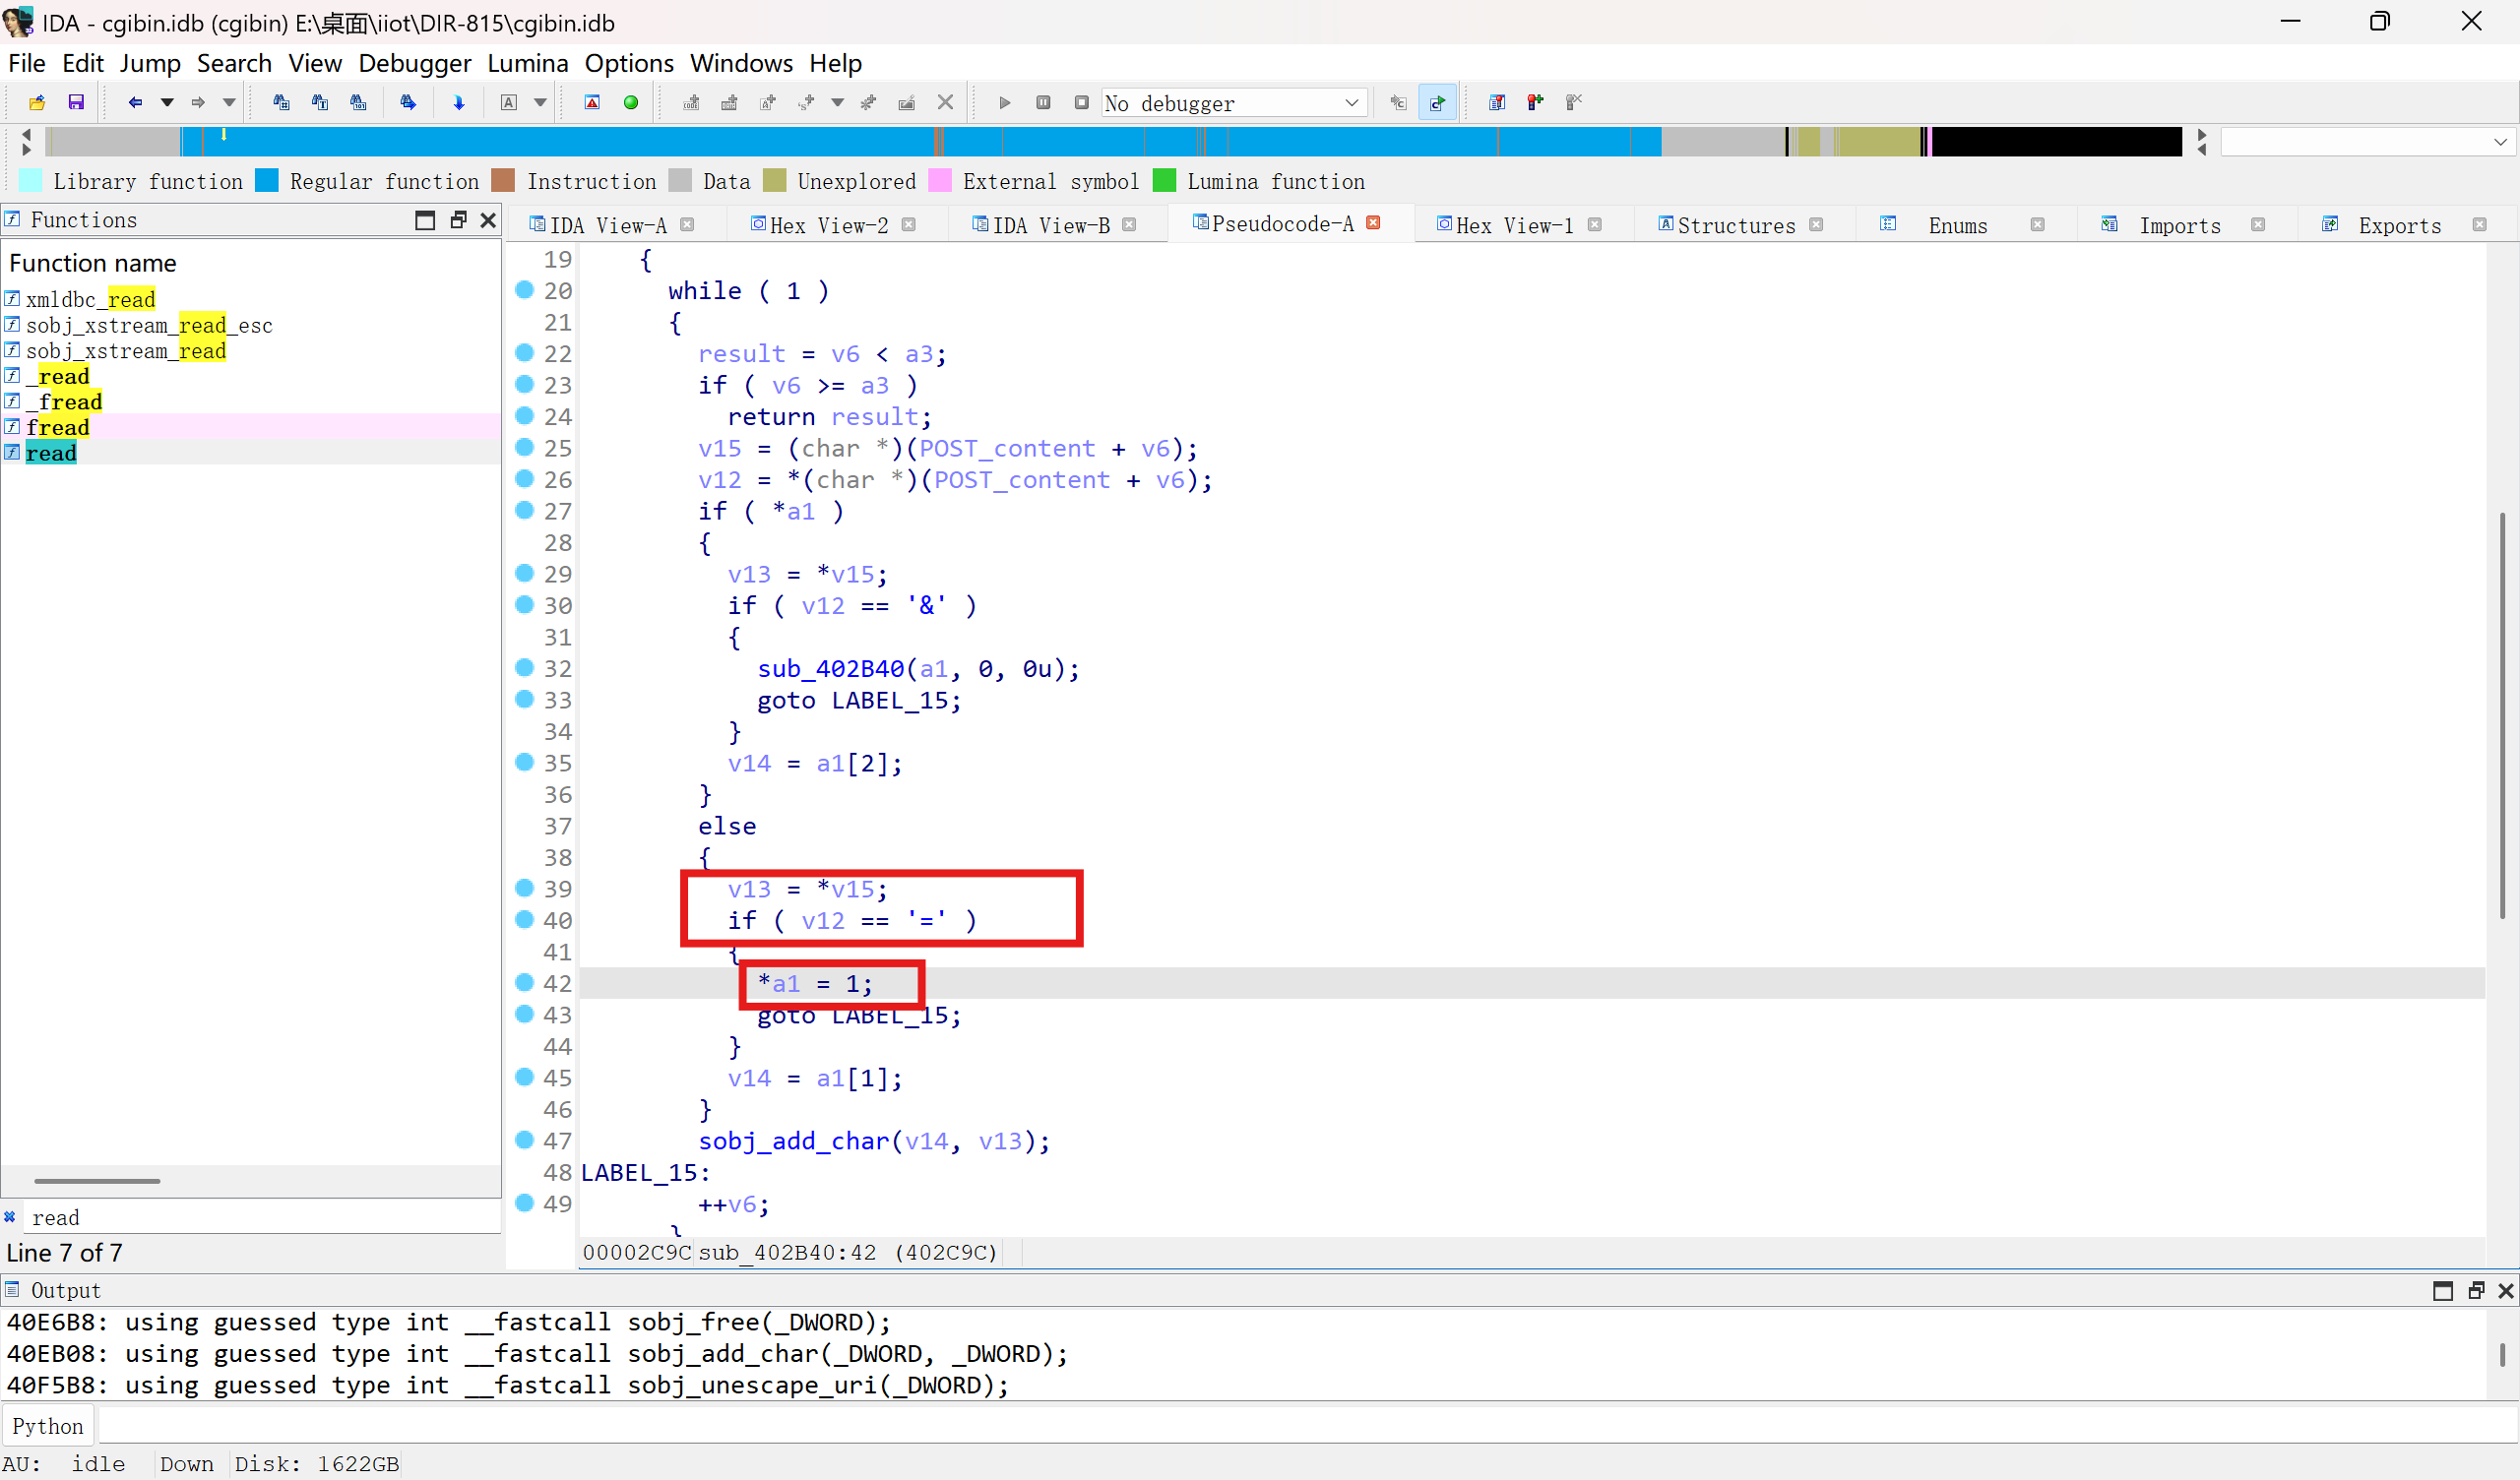Close the Exports tab
Image resolution: width=2520 pixels, height=1480 pixels.
click(2479, 225)
